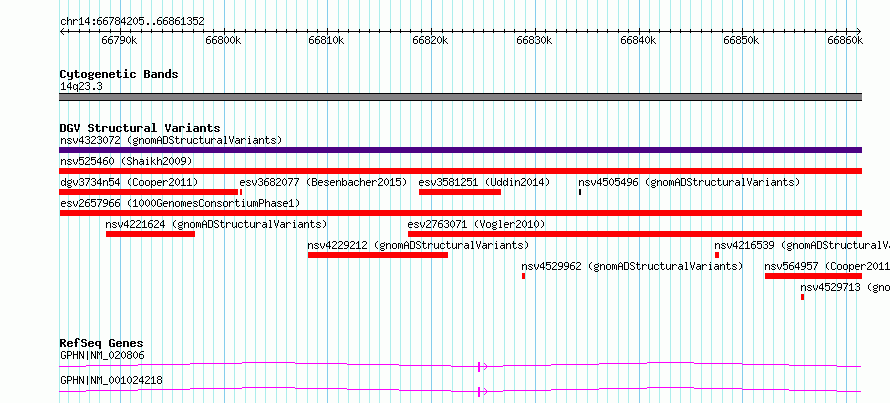Select the small esv3682077 Besenbacher2015 marker
This screenshot has height=403, width=890.
[241, 192]
